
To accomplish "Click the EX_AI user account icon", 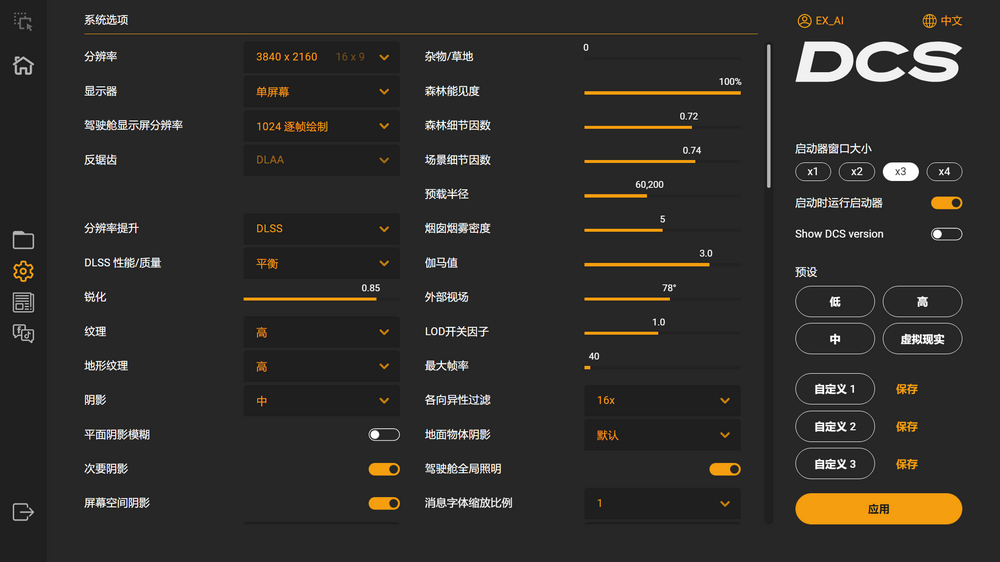I will (804, 21).
